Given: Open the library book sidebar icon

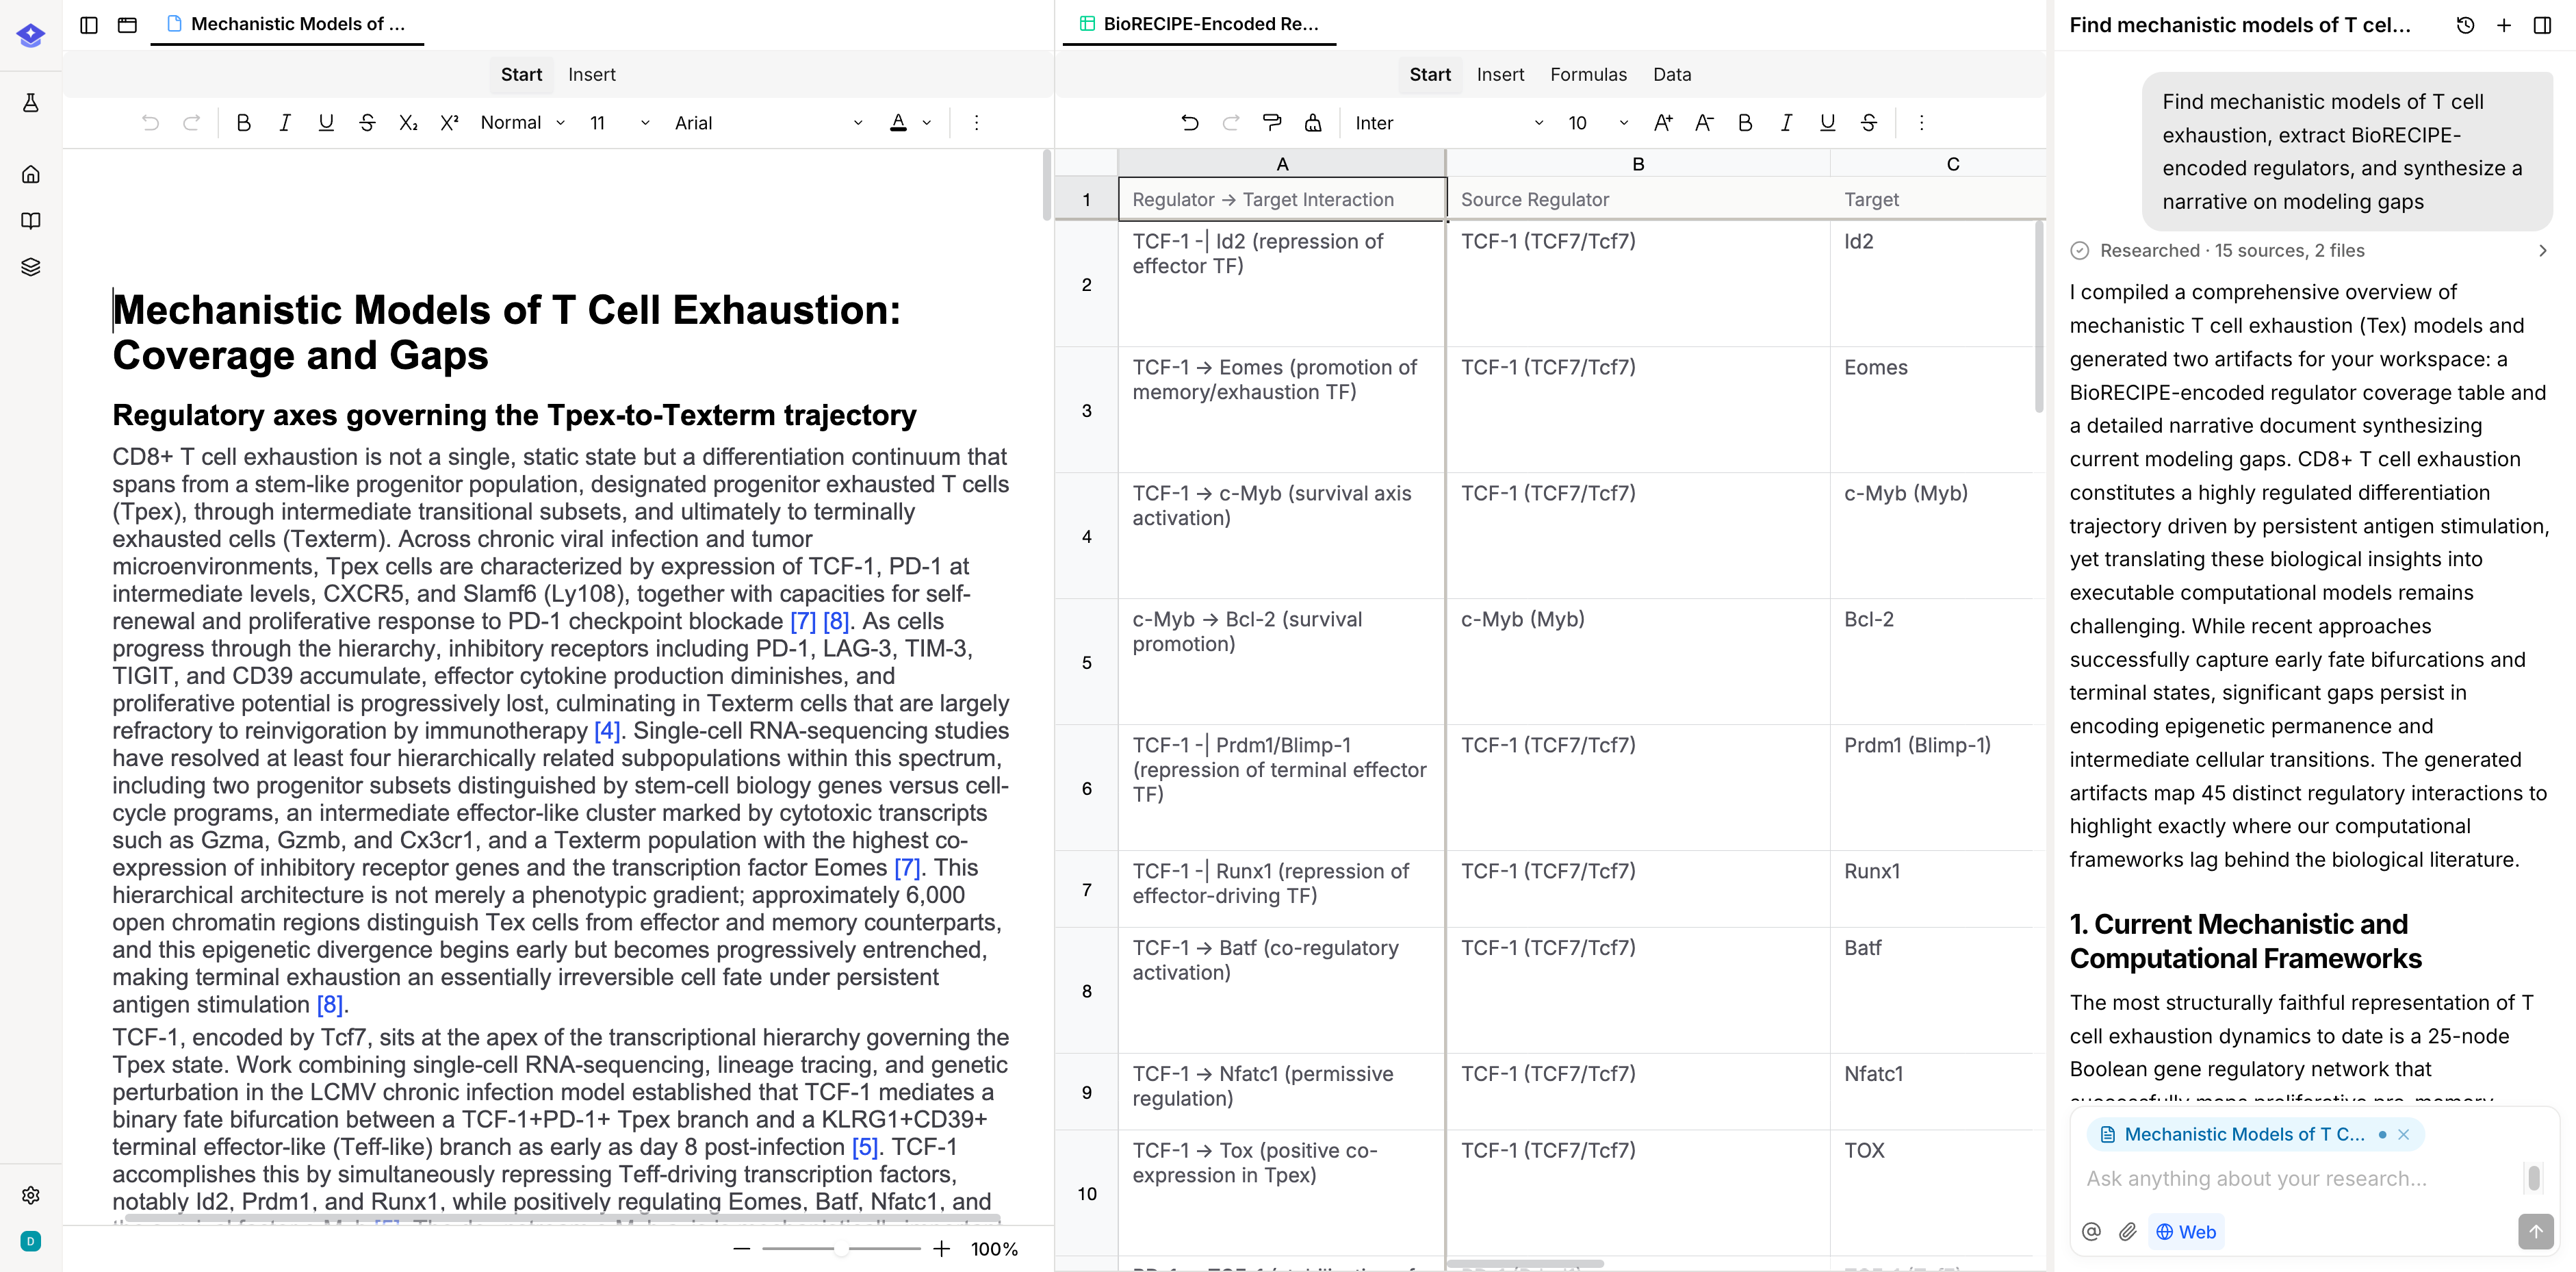Looking at the screenshot, I should pos(31,221).
